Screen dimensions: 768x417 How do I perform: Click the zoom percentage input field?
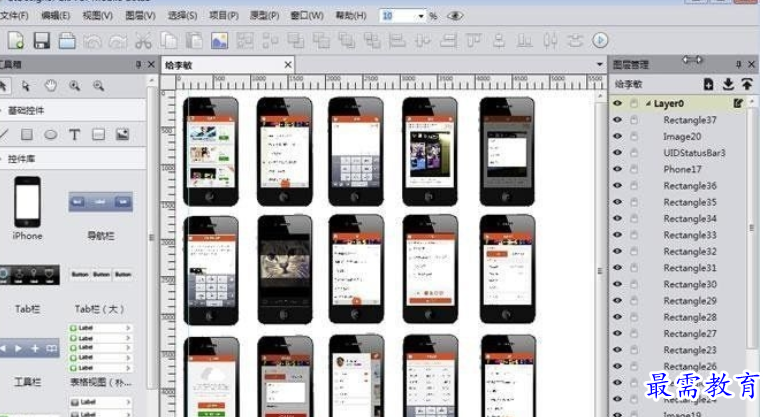[x=398, y=16]
